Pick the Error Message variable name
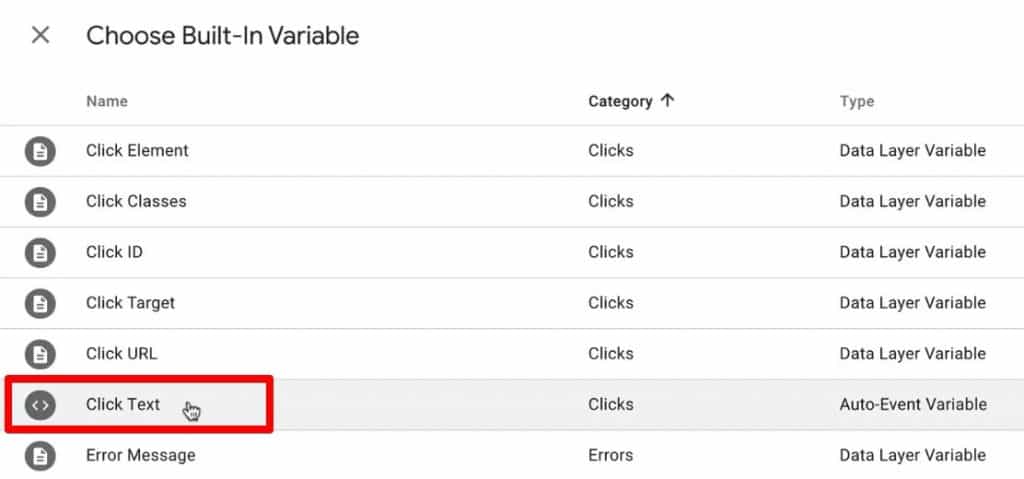Screen dimensions: 1024x479 click(140, 455)
